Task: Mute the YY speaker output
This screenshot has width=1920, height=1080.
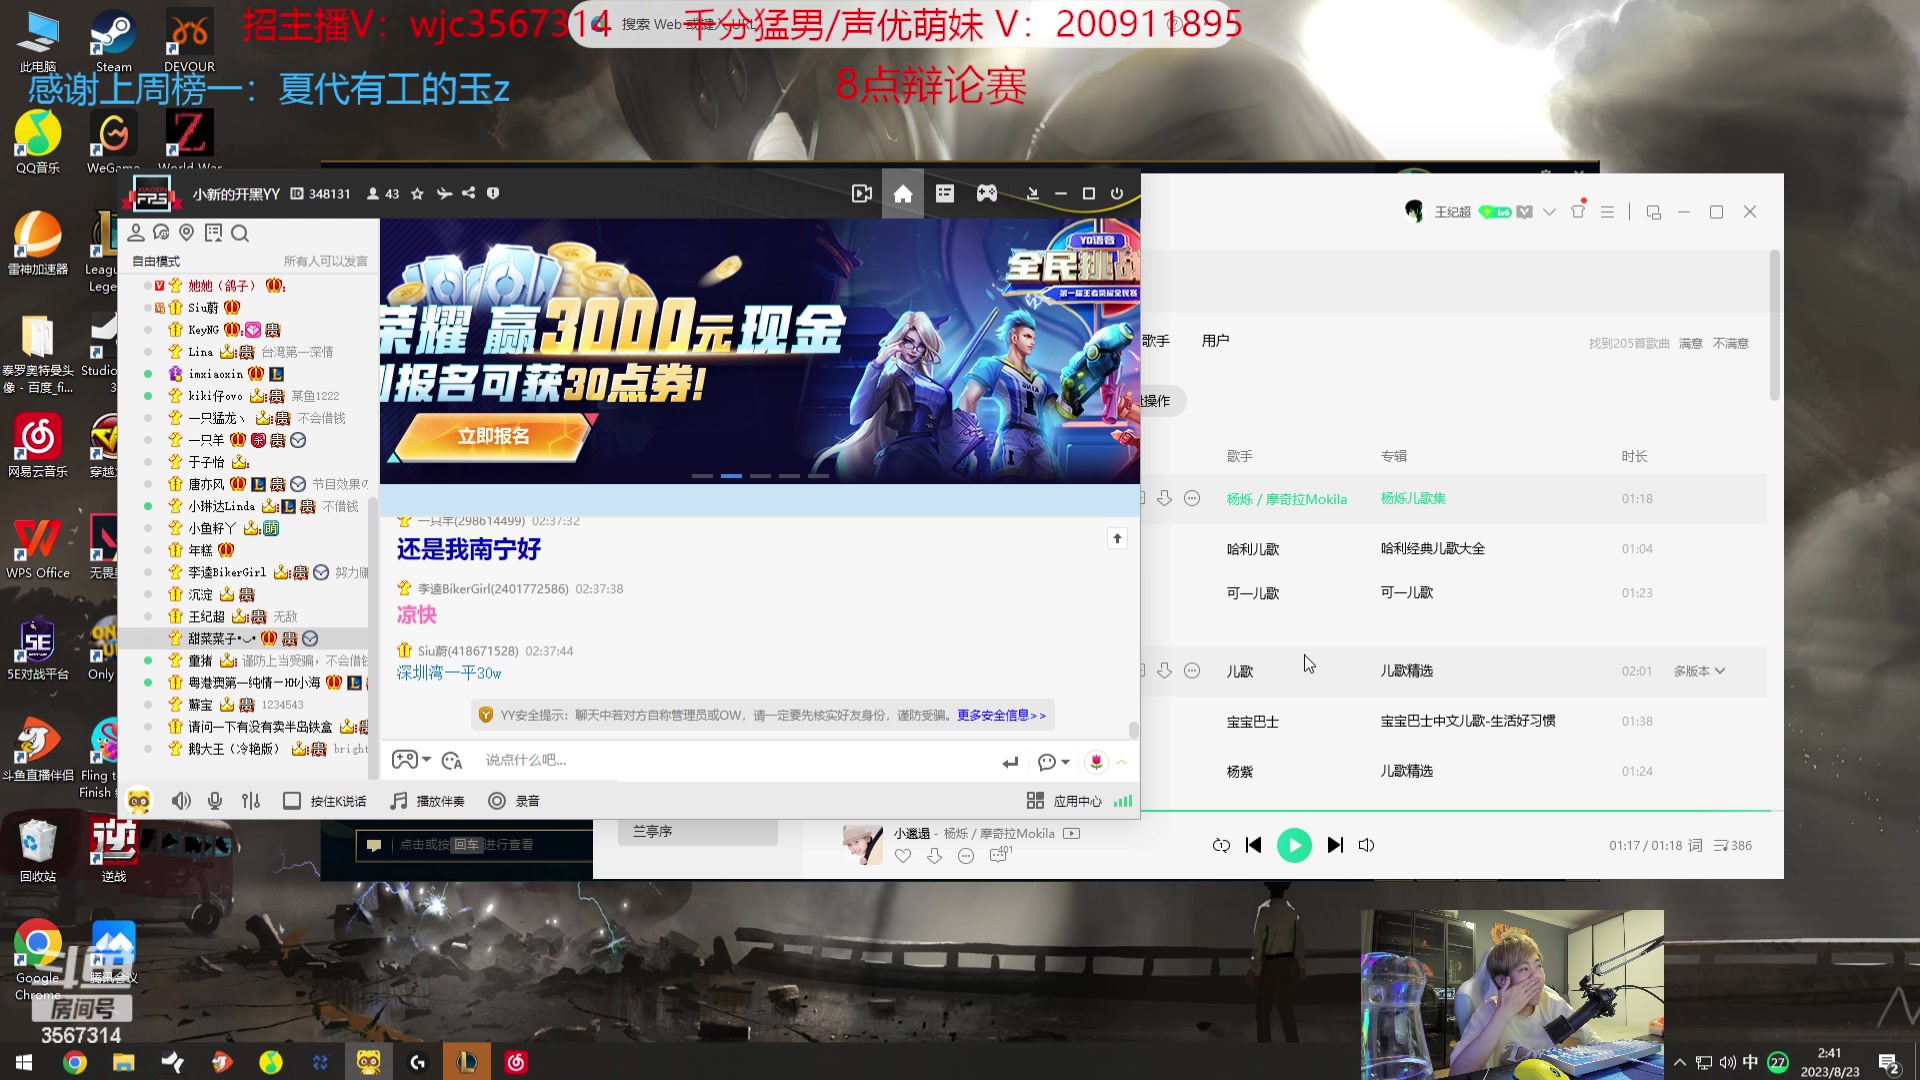Action: [181, 801]
